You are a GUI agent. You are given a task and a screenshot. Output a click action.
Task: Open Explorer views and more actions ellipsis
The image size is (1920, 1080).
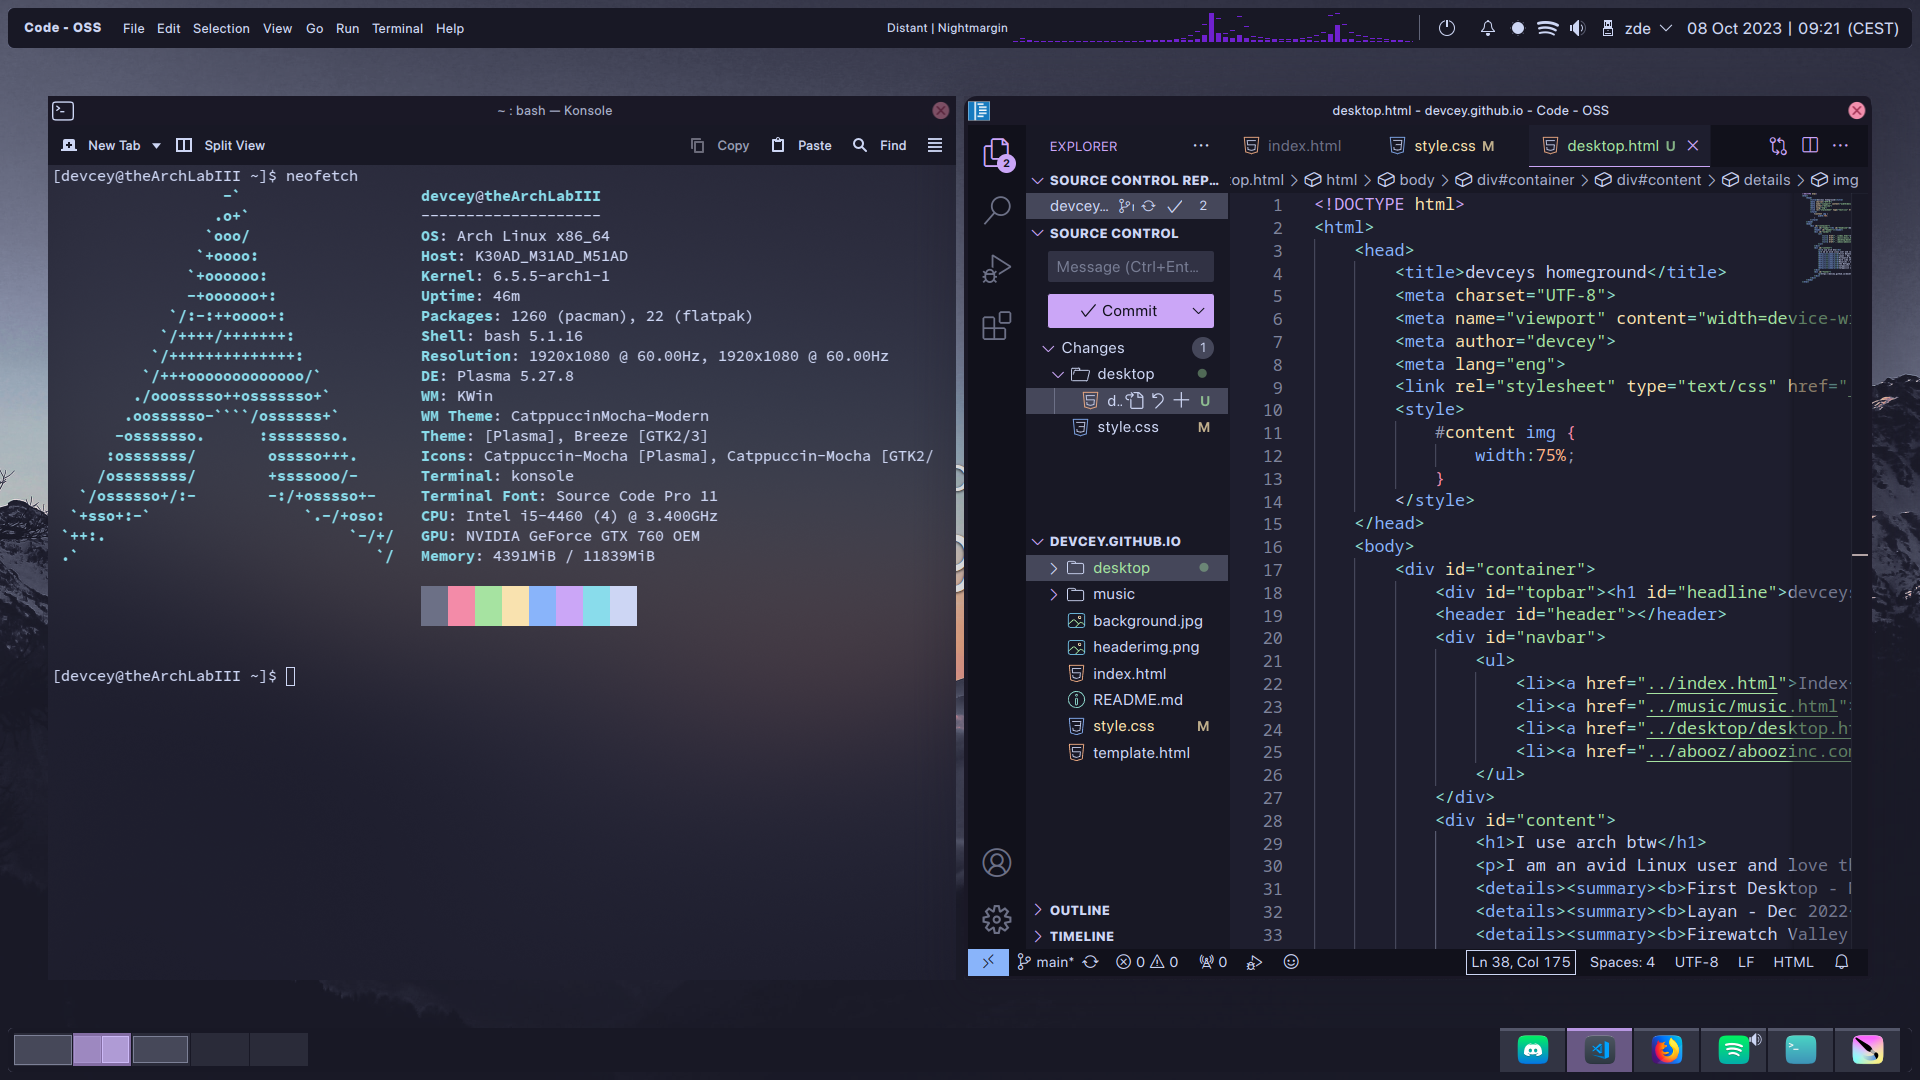click(x=1201, y=146)
